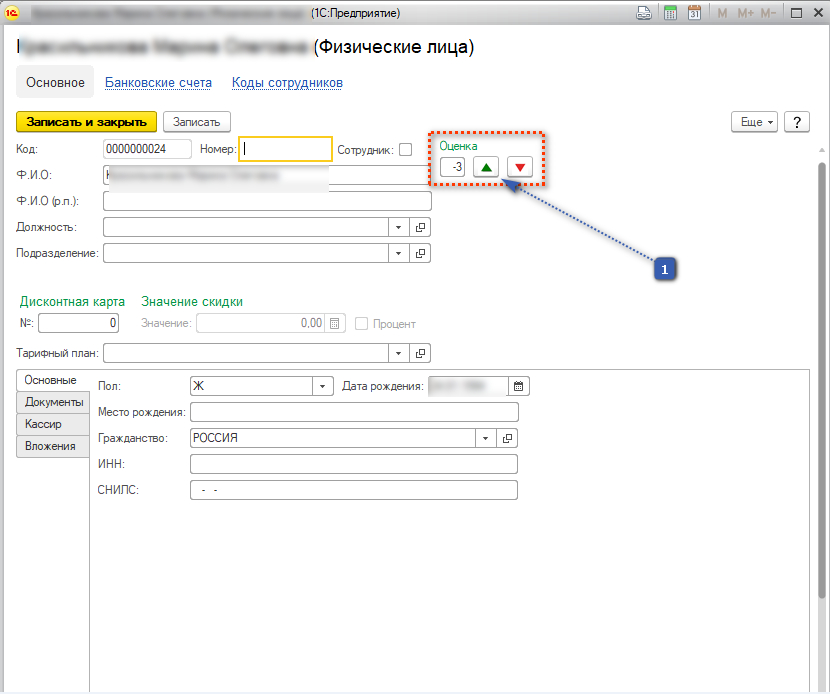Open the Гражданство record with open-form icon
The width and height of the screenshot is (830, 694).
coord(507,438)
